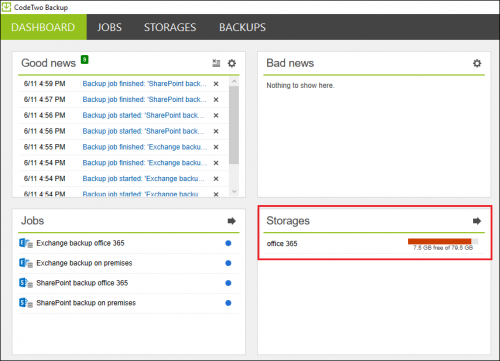The height and width of the screenshot is (361, 500).
Task: Click status dot of Exchange backup on premises
Action: click(x=228, y=263)
